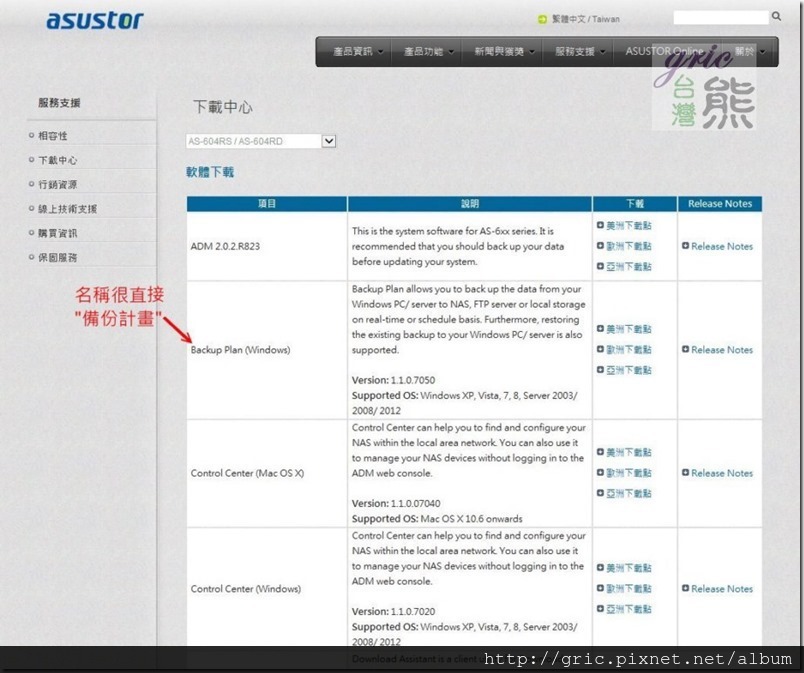804x673 pixels.
Task: Open the ASUSTOR Online menu item
Action: [665, 51]
